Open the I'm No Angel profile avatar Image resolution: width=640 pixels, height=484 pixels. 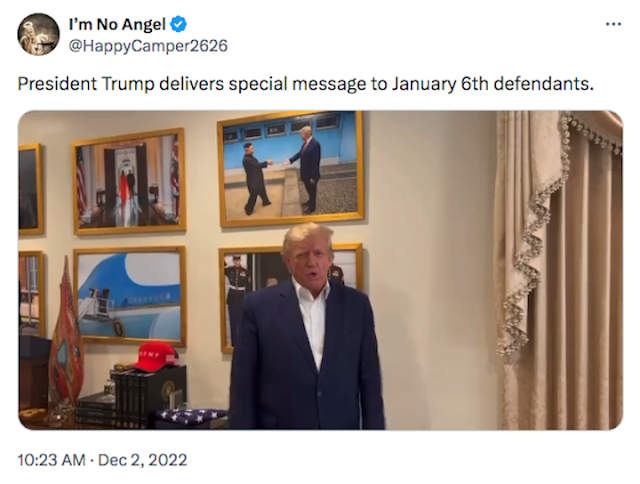pos(38,34)
